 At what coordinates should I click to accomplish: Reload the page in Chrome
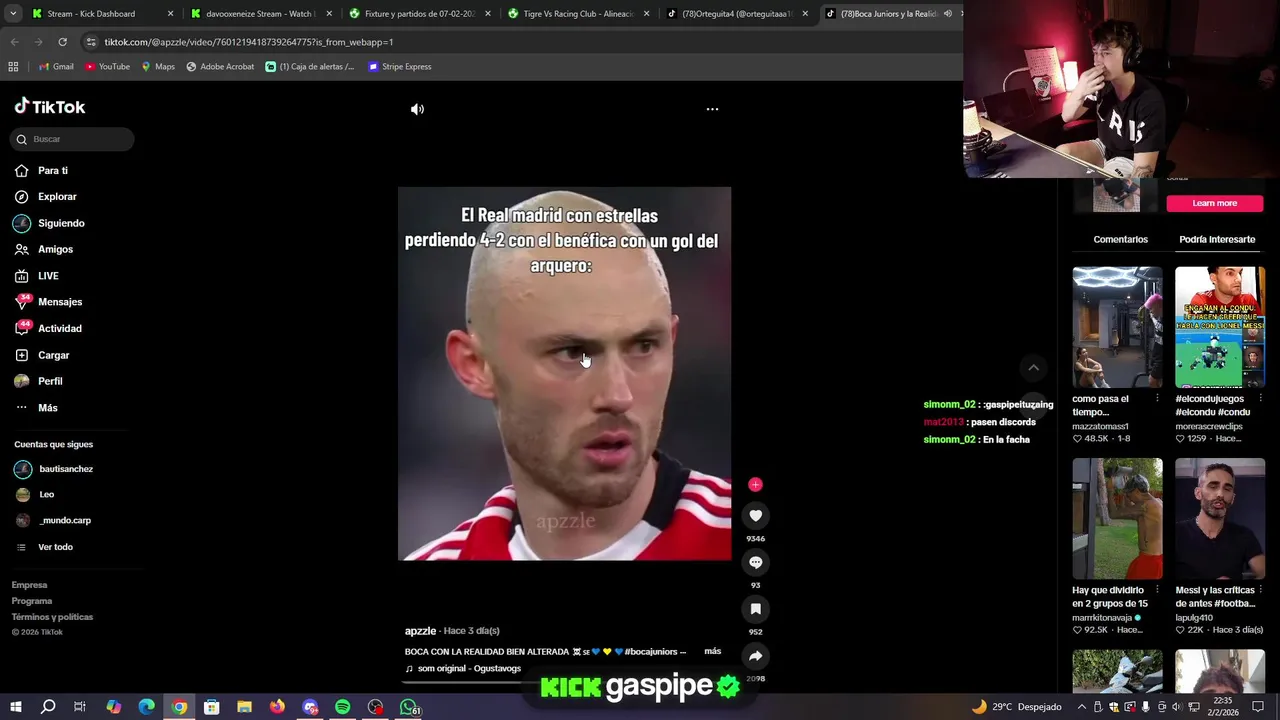(x=62, y=42)
